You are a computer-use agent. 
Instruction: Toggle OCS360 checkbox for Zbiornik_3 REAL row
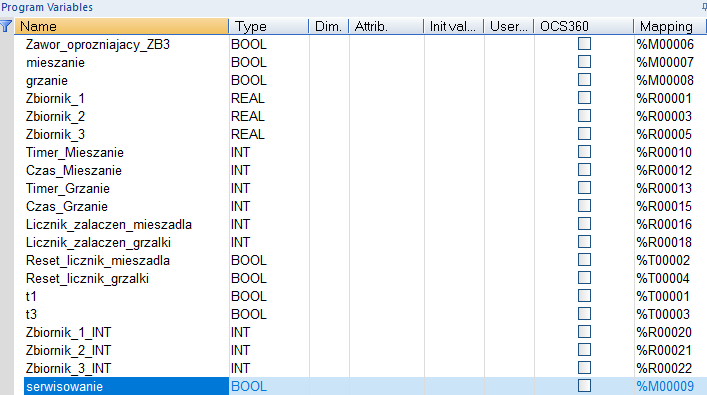584,134
